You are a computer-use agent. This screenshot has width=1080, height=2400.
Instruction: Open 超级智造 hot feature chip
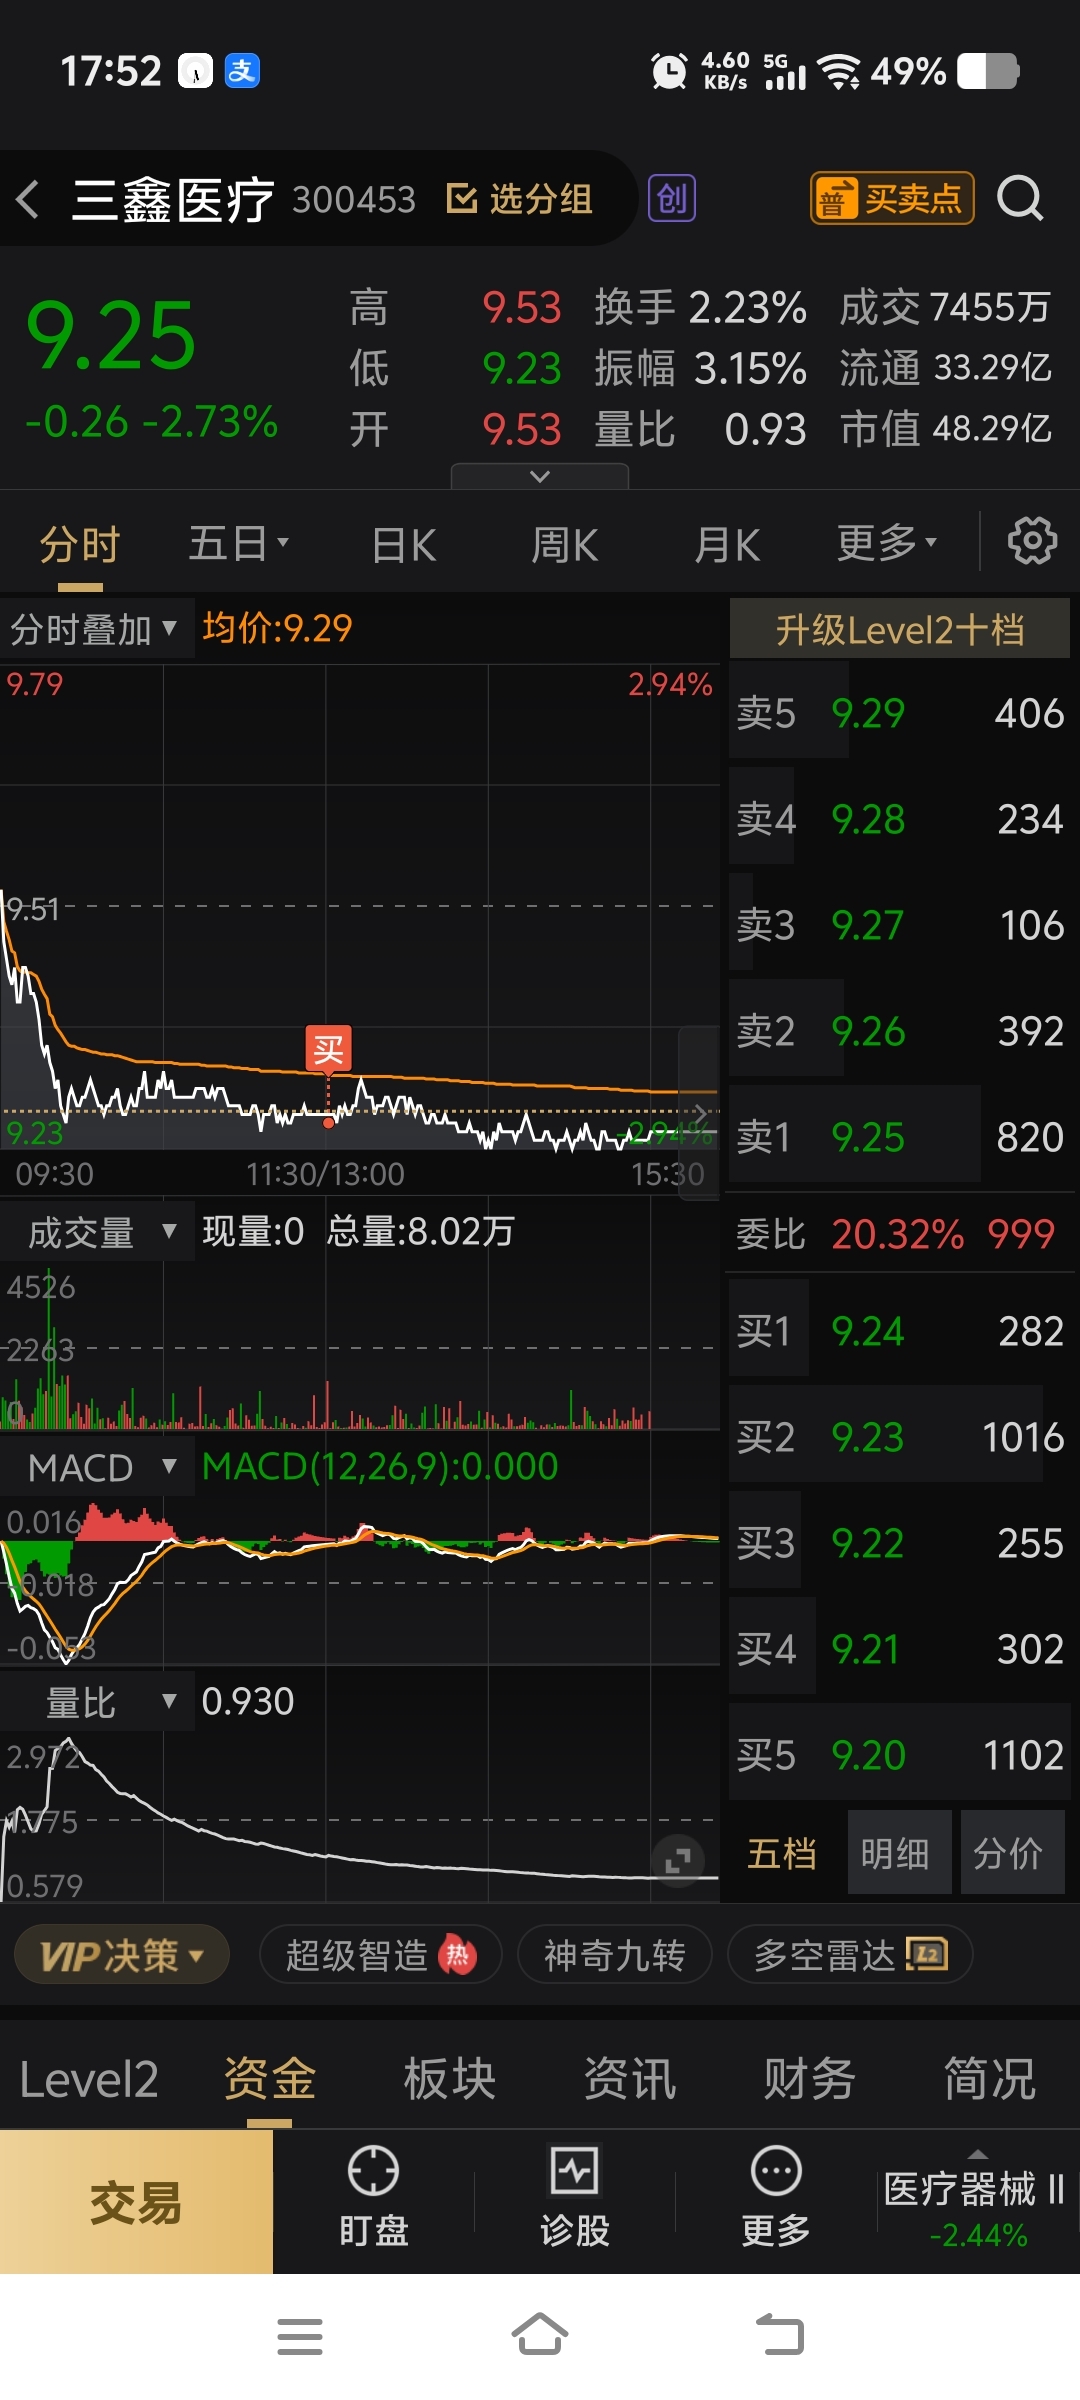pyautogui.click(x=380, y=1954)
